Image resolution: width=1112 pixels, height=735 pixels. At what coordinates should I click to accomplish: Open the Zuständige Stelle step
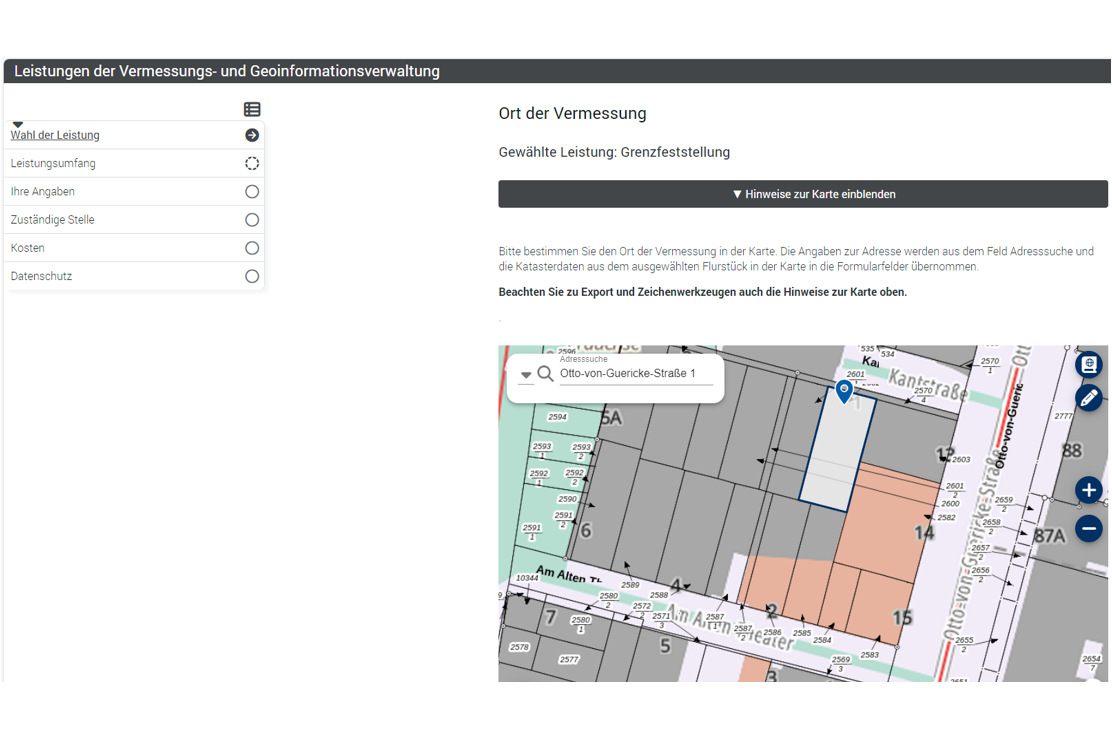click(52, 220)
